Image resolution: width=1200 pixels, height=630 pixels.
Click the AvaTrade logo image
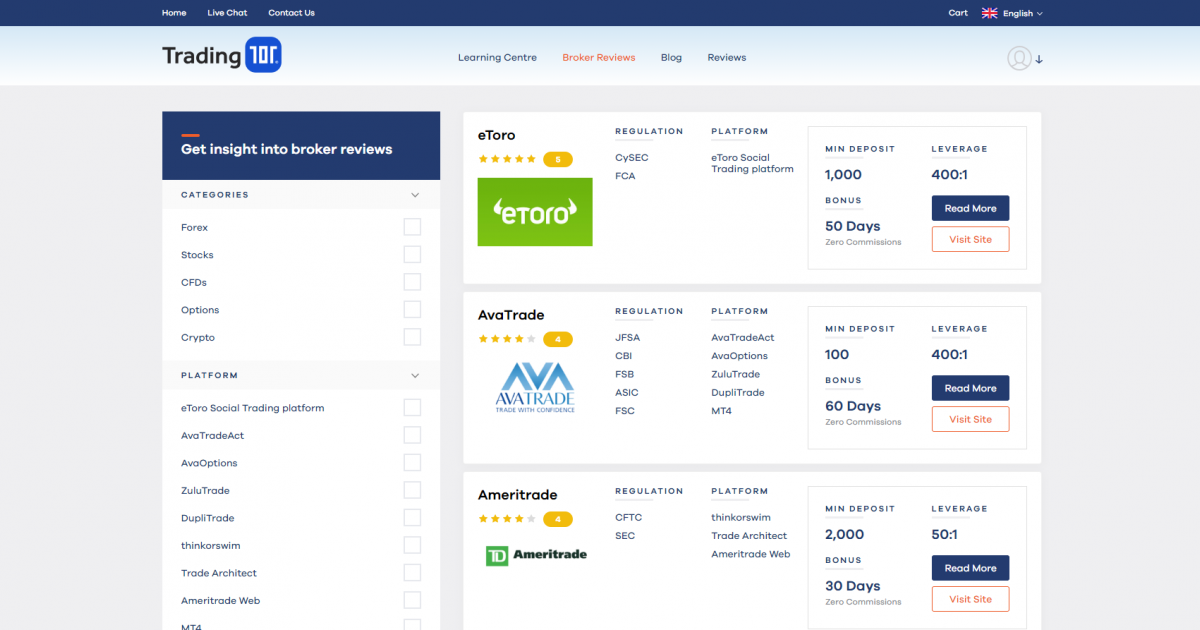[x=535, y=388]
